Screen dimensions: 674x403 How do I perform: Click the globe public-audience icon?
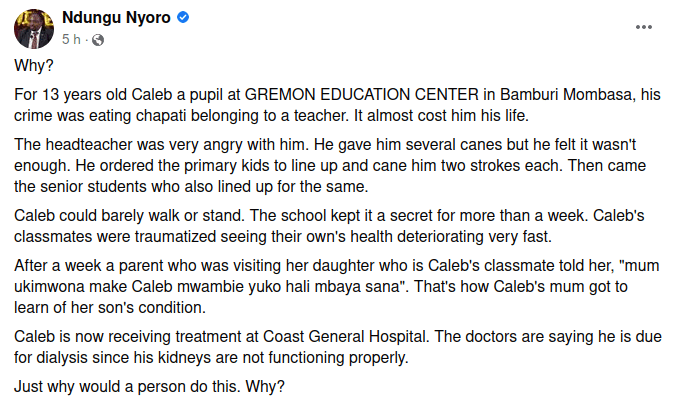(98, 40)
